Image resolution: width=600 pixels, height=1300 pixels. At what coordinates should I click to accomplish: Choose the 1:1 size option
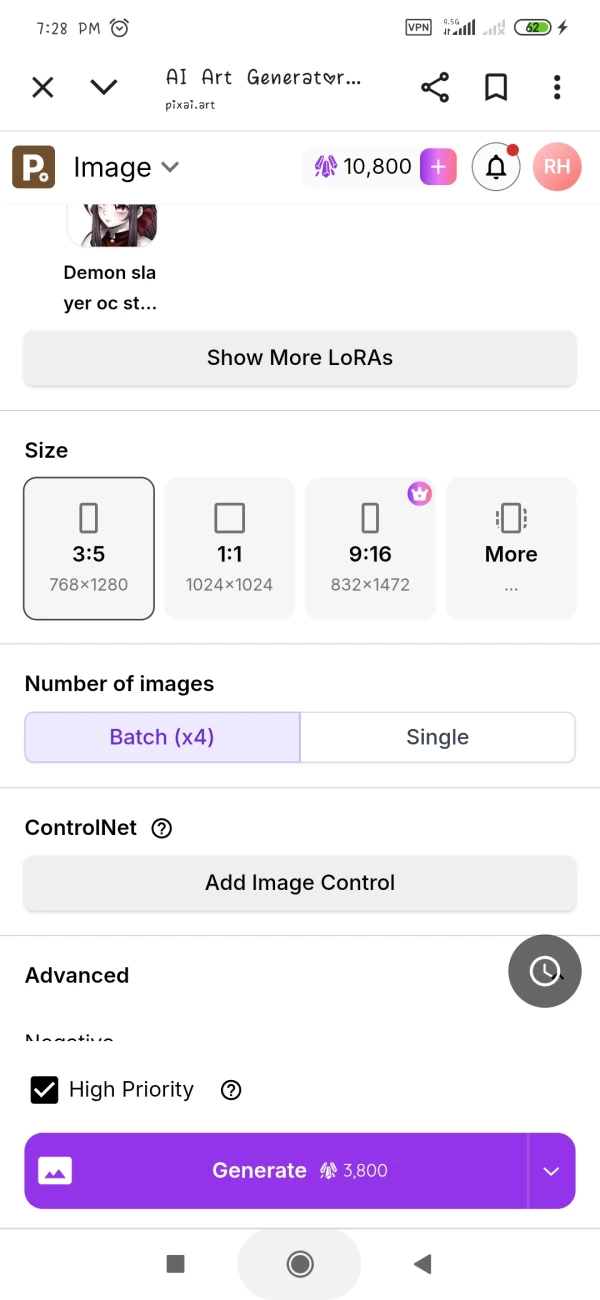click(x=229, y=548)
